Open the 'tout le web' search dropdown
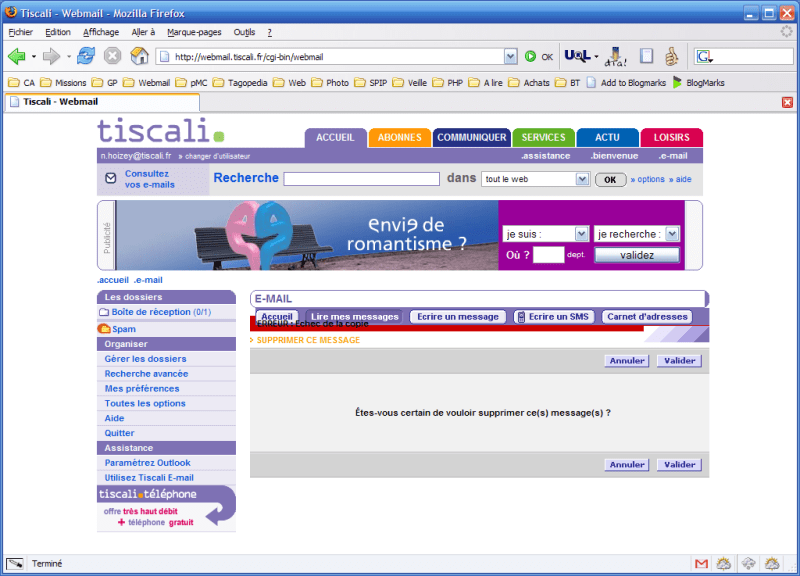The height and width of the screenshot is (576, 800). pos(582,179)
